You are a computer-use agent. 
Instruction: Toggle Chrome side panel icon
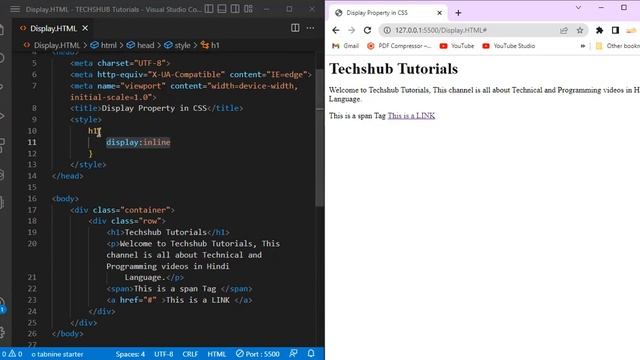[x=616, y=30]
